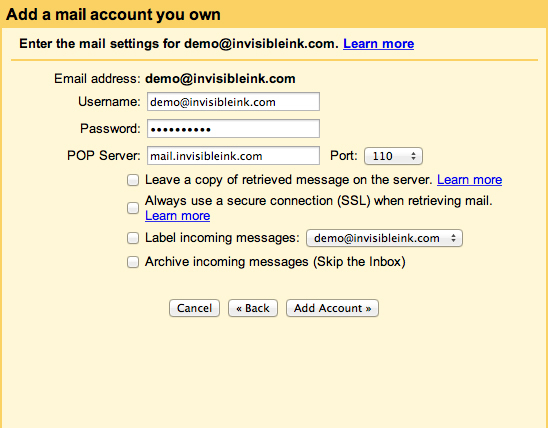Select the POP Server text box
Image resolution: width=548 pixels, height=428 pixels.
point(233,155)
